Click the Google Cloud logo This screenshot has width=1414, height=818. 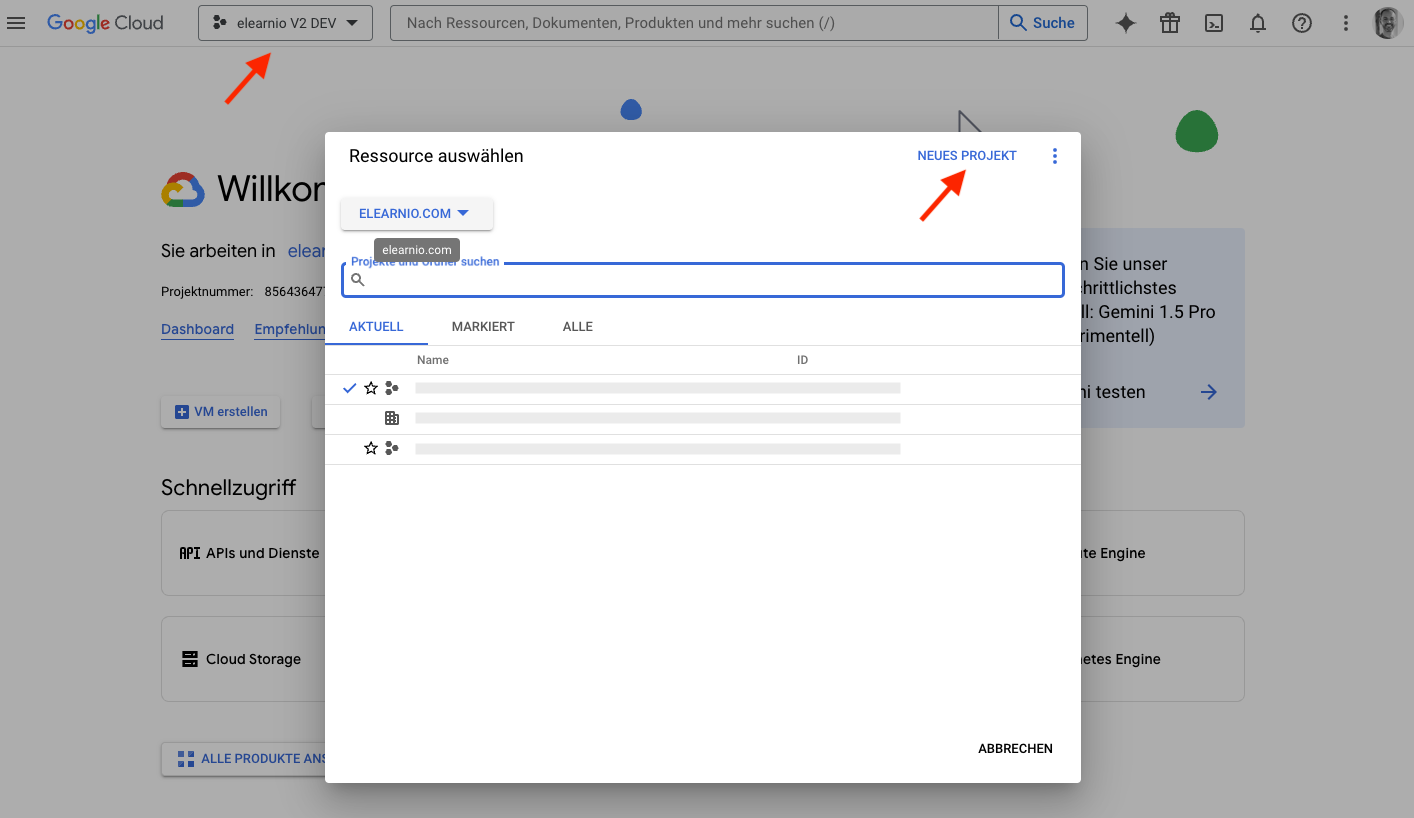point(105,23)
